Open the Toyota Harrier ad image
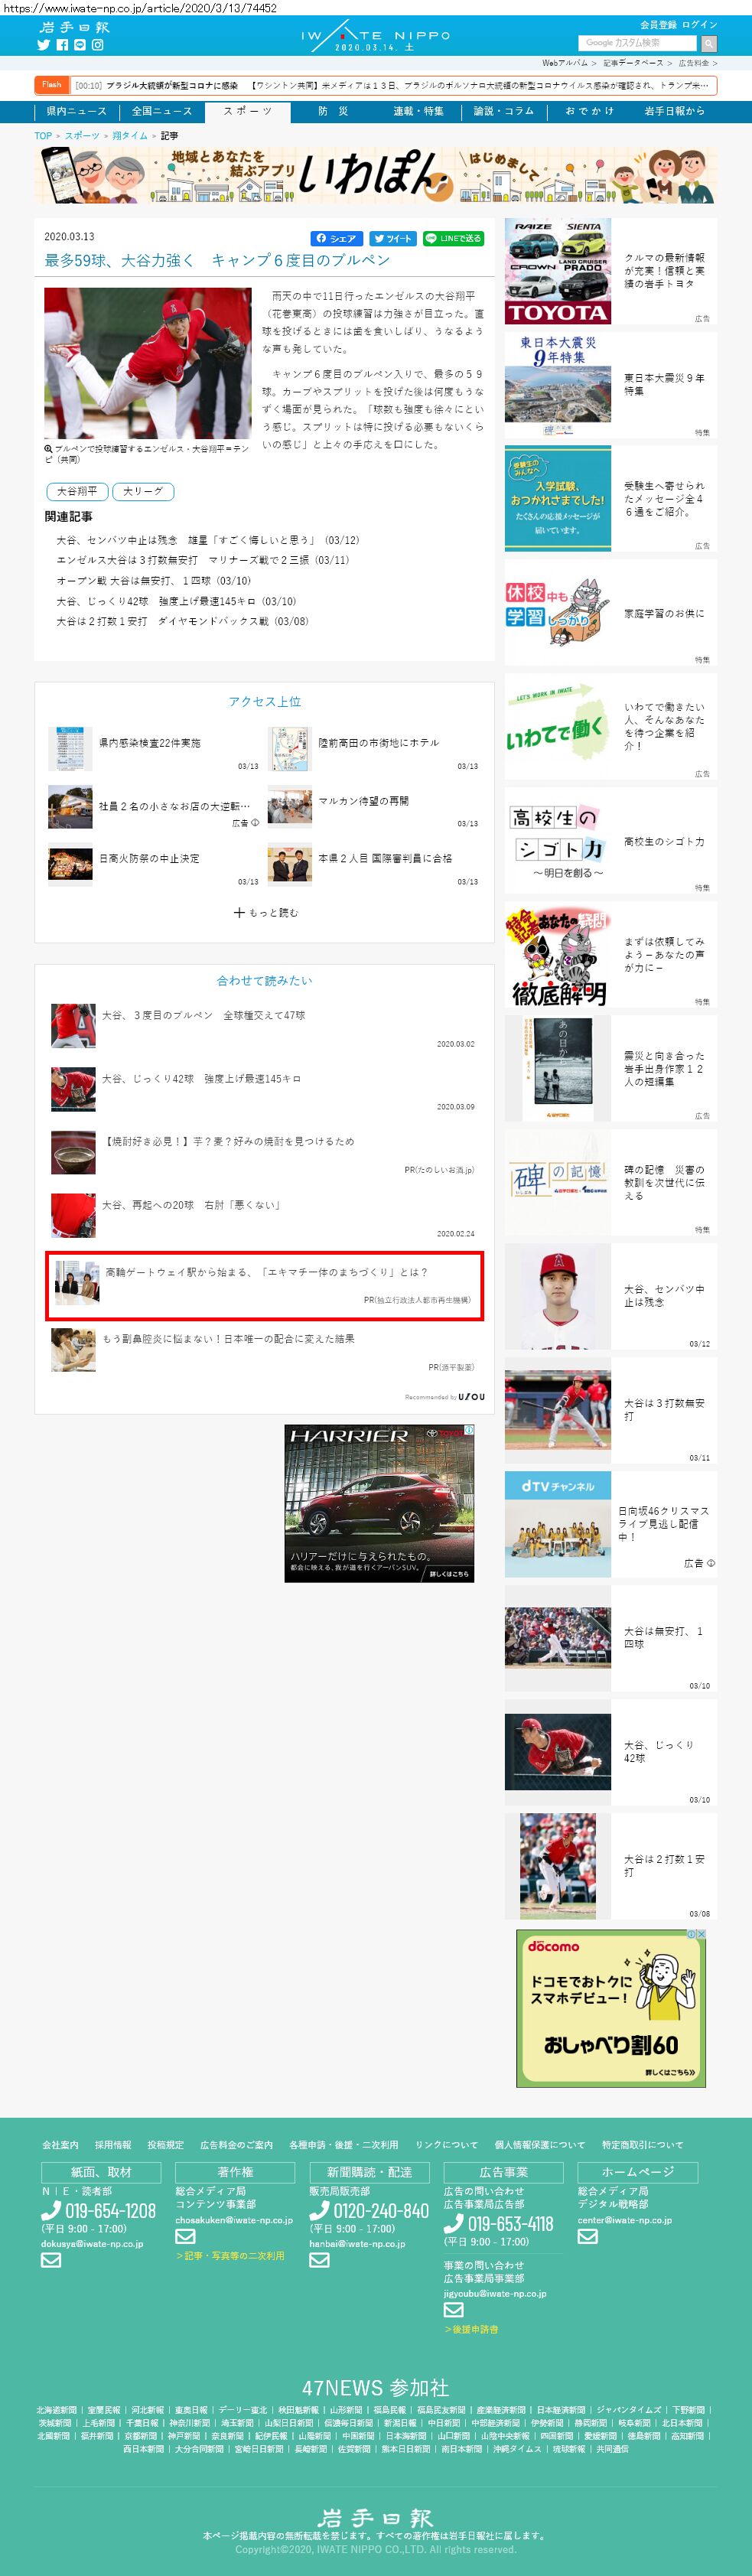The height and width of the screenshot is (2576, 752). click(379, 1502)
